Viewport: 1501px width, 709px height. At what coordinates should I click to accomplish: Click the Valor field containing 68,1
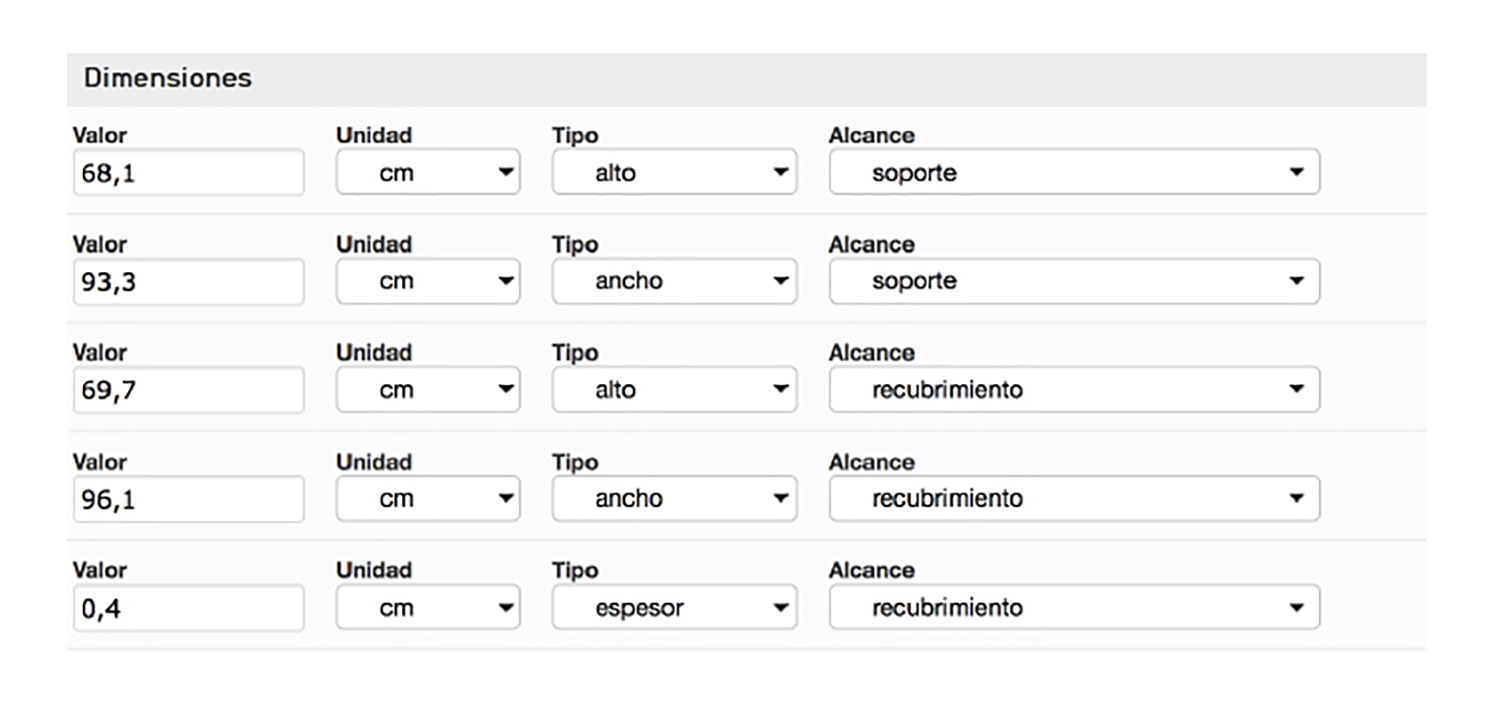click(x=188, y=173)
